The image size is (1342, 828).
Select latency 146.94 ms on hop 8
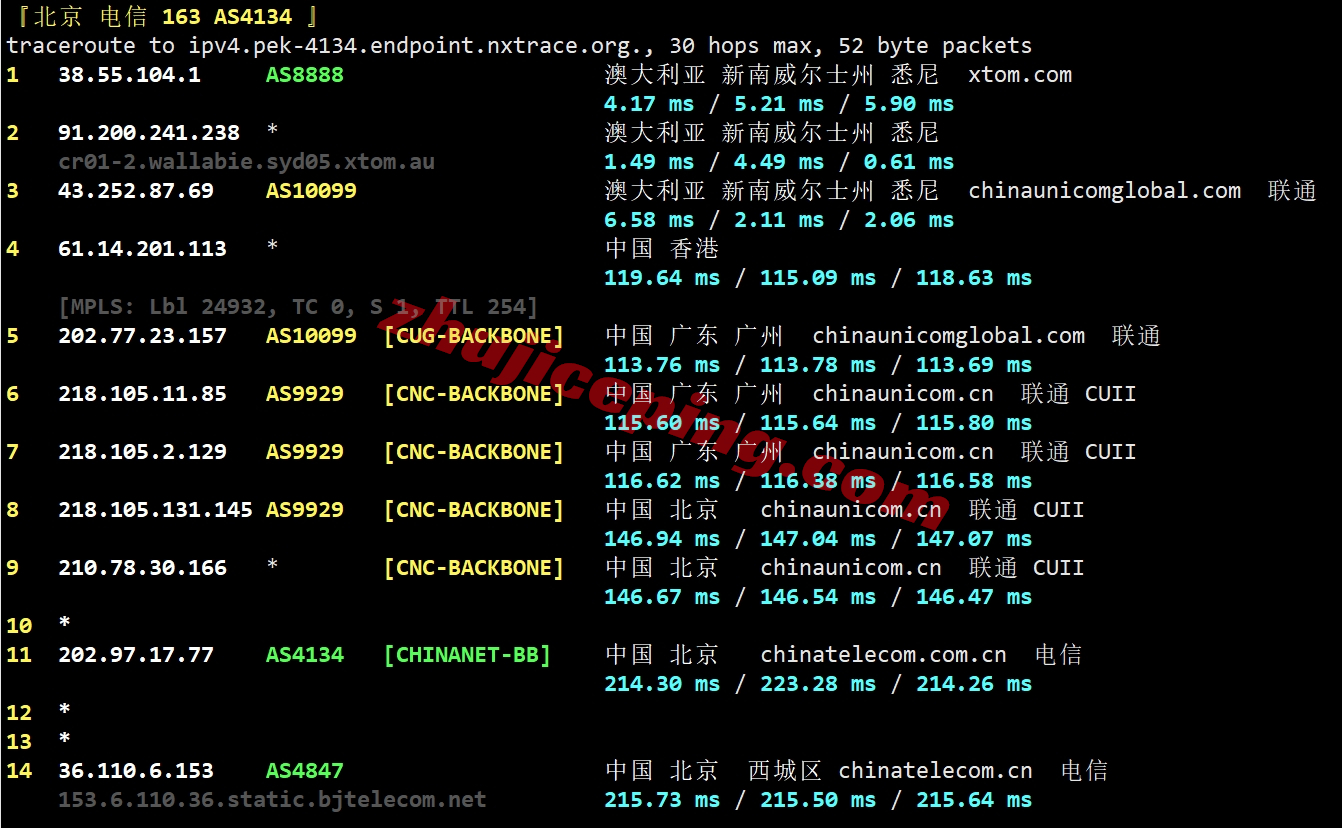[x=662, y=539]
